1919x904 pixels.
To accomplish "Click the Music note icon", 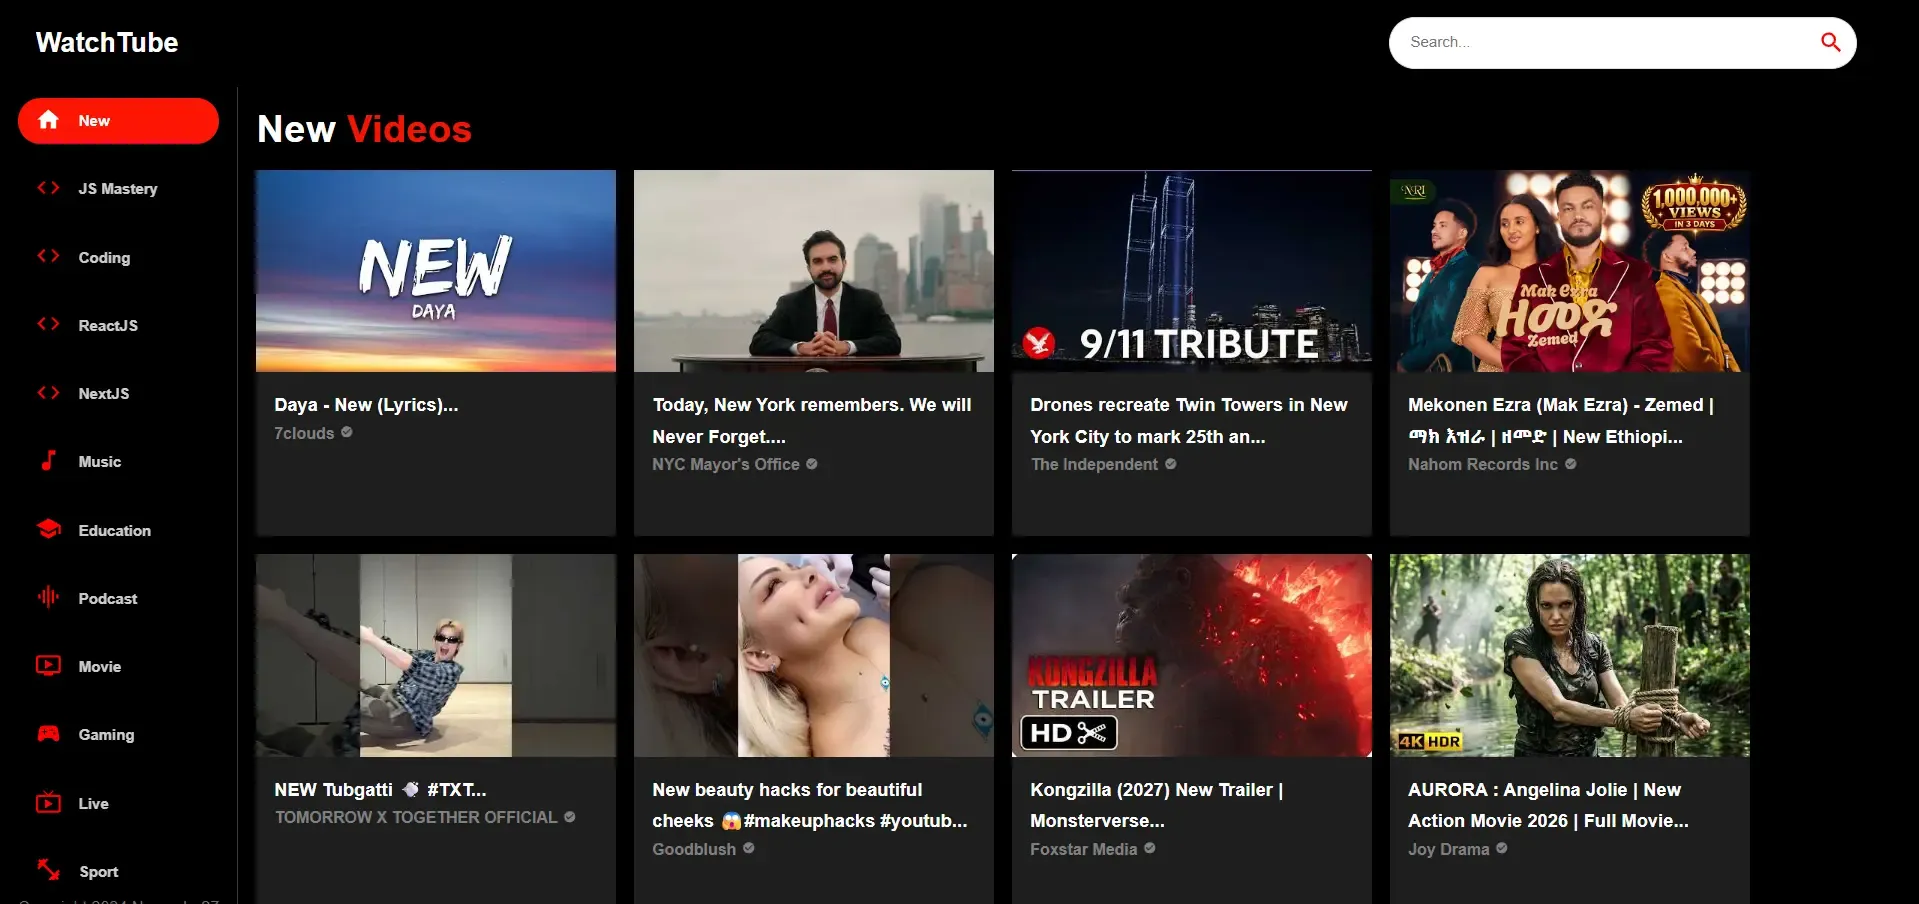I will [x=48, y=461].
